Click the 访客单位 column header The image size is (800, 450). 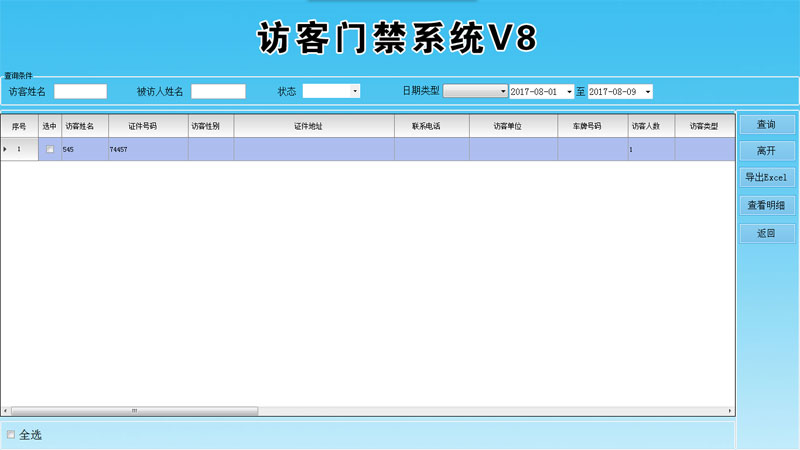pos(513,126)
